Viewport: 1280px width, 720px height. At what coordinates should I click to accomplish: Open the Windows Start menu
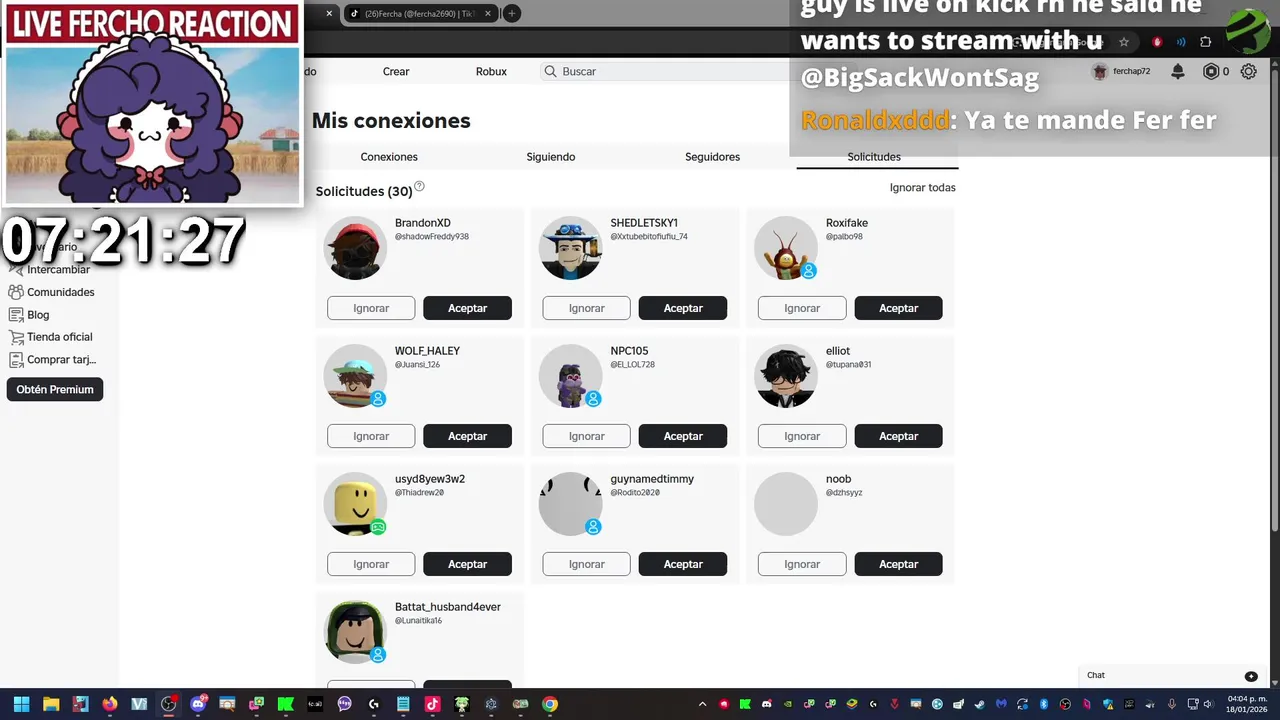(x=21, y=704)
